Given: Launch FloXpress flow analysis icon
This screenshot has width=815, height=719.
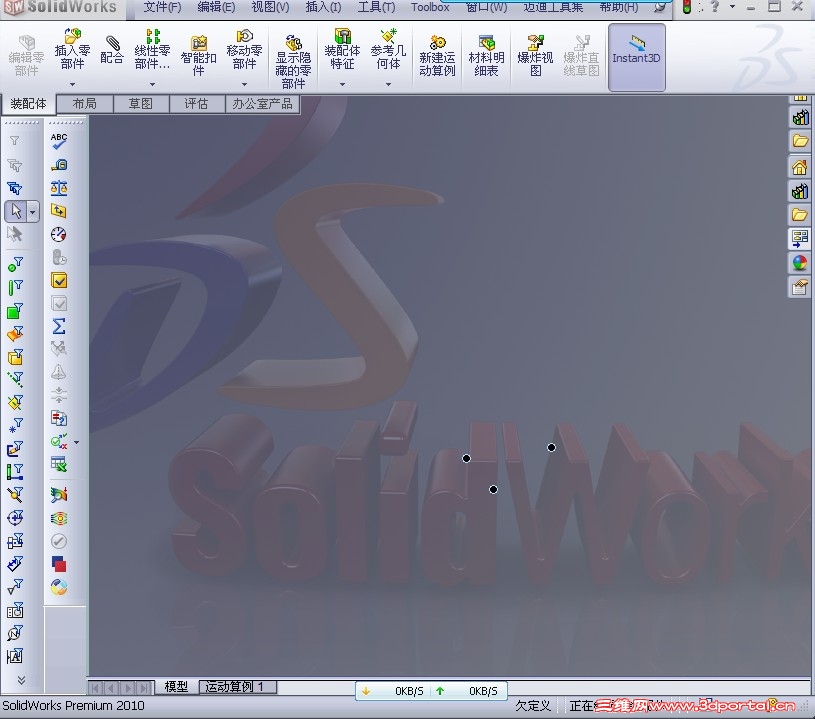Looking at the screenshot, I should [x=59, y=518].
